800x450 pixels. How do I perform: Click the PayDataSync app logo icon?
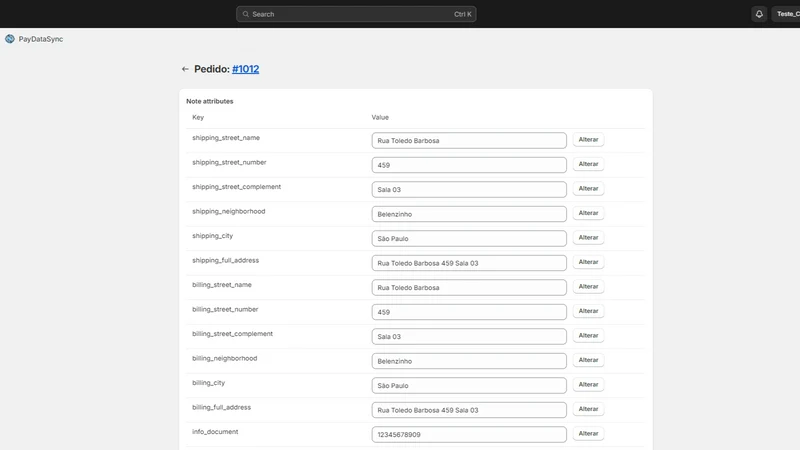coord(10,39)
